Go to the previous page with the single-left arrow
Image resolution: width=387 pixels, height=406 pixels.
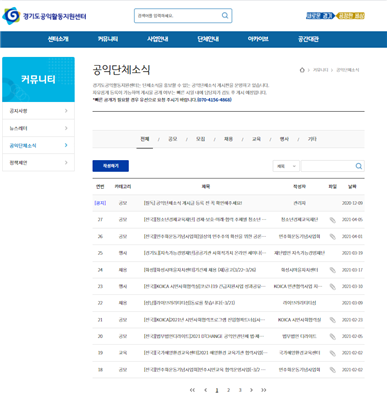point(205,390)
